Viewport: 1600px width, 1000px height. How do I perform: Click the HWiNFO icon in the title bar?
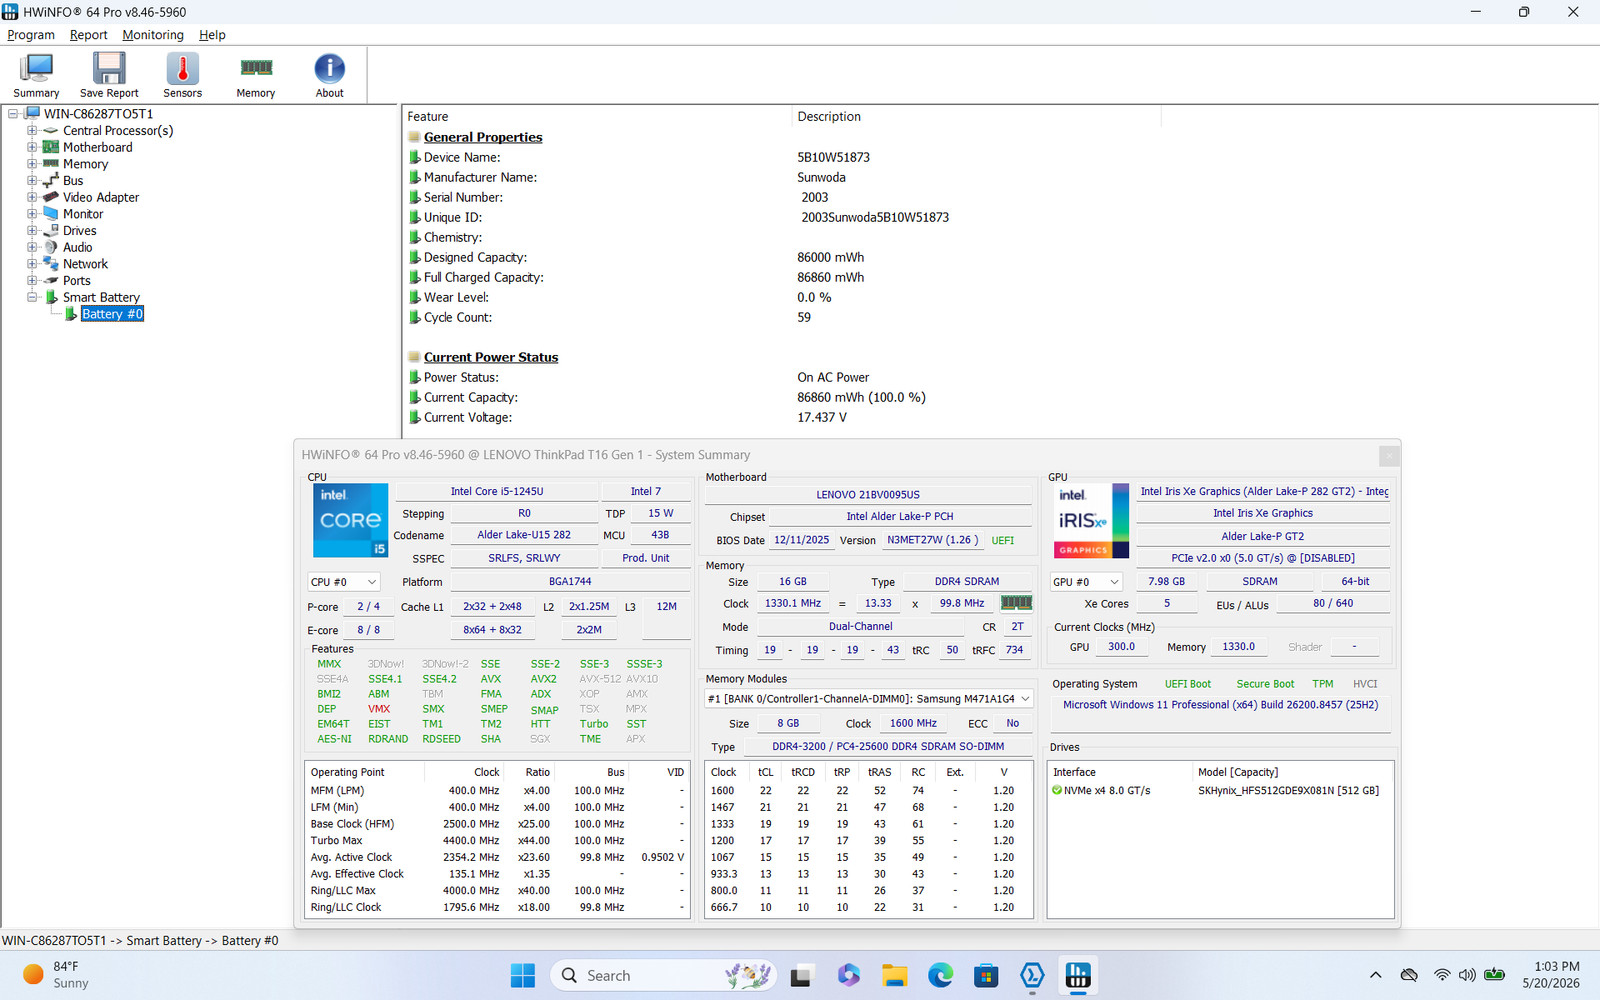(x=10, y=12)
